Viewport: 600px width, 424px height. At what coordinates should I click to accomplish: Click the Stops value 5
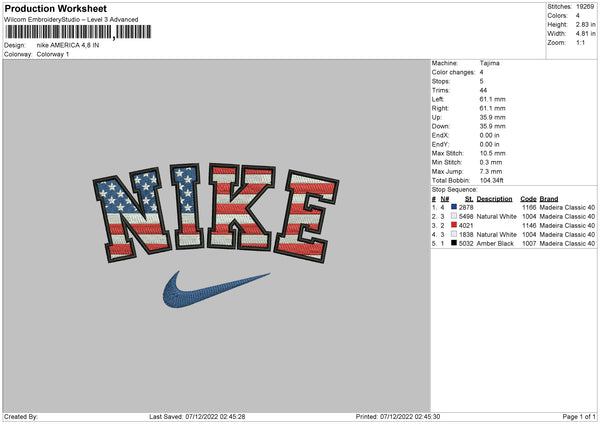click(481, 81)
